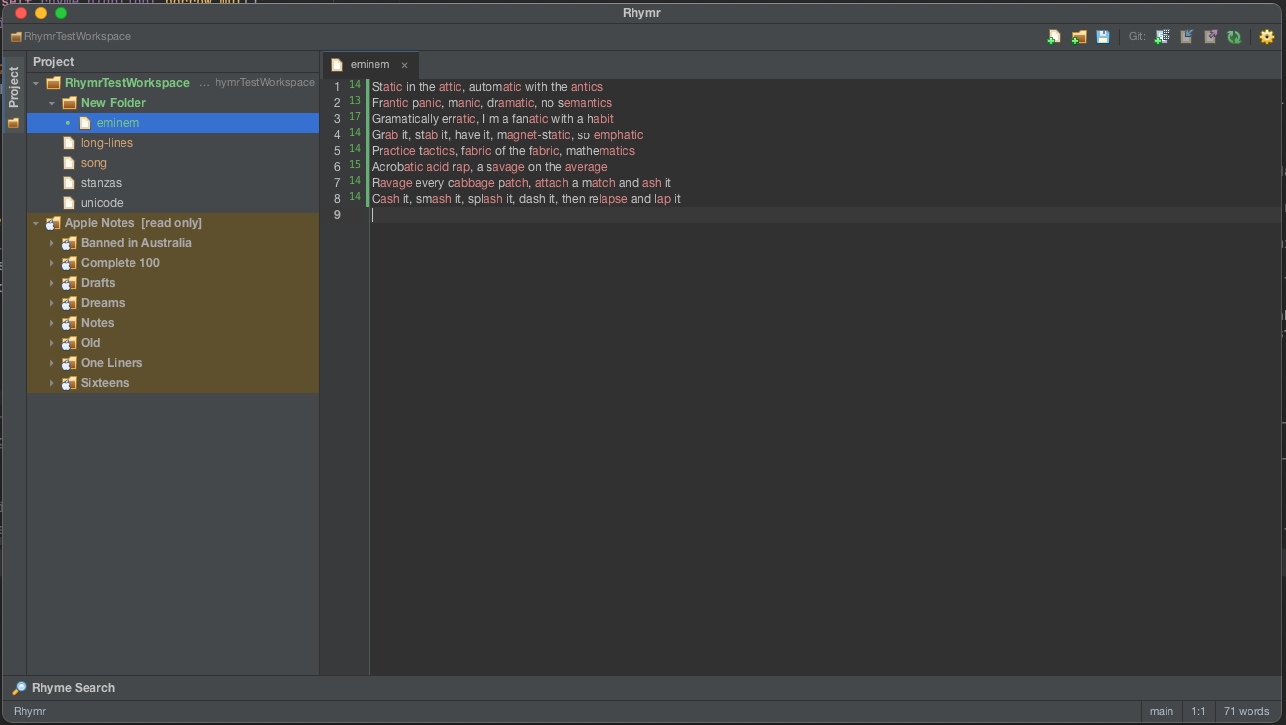Viewport: 1286px width, 725px height.
Task: Click the folder icon below the Project side tab
Action: [x=13, y=123]
